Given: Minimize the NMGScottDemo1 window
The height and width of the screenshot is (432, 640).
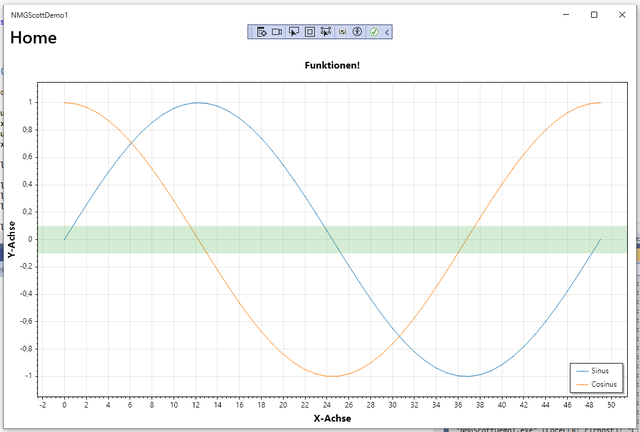Looking at the screenshot, I should pyautogui.click(x=566, y=15).
